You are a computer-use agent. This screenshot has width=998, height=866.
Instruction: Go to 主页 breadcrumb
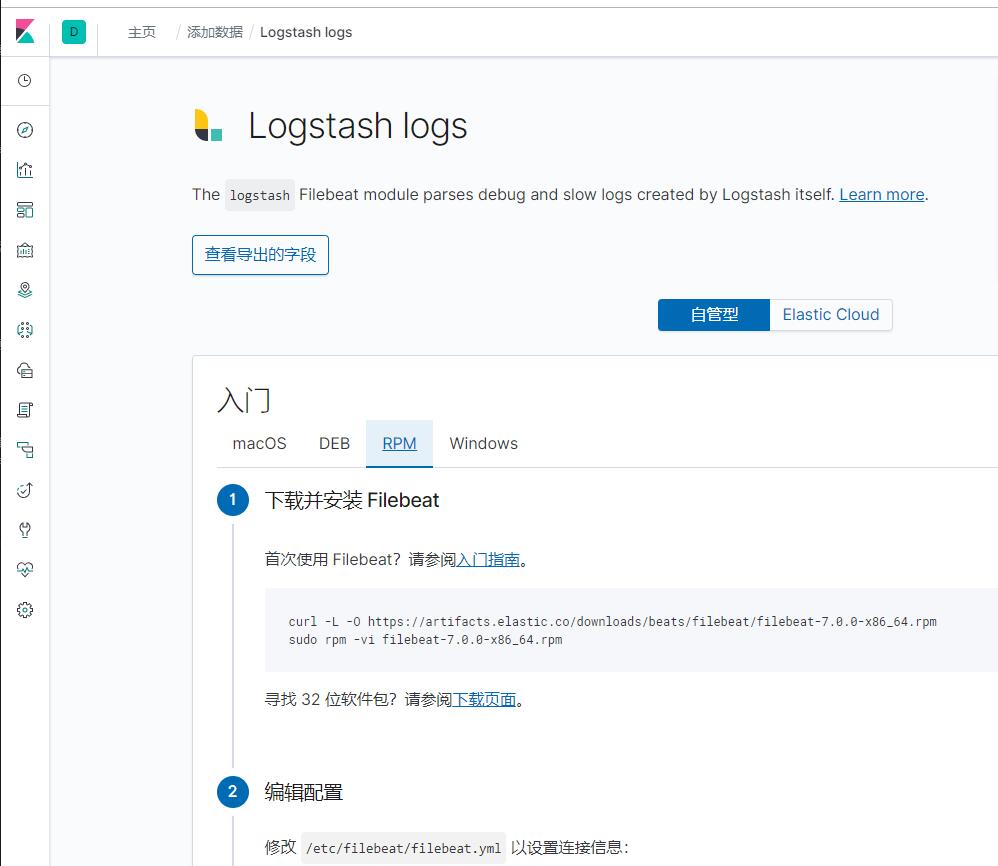141,32
